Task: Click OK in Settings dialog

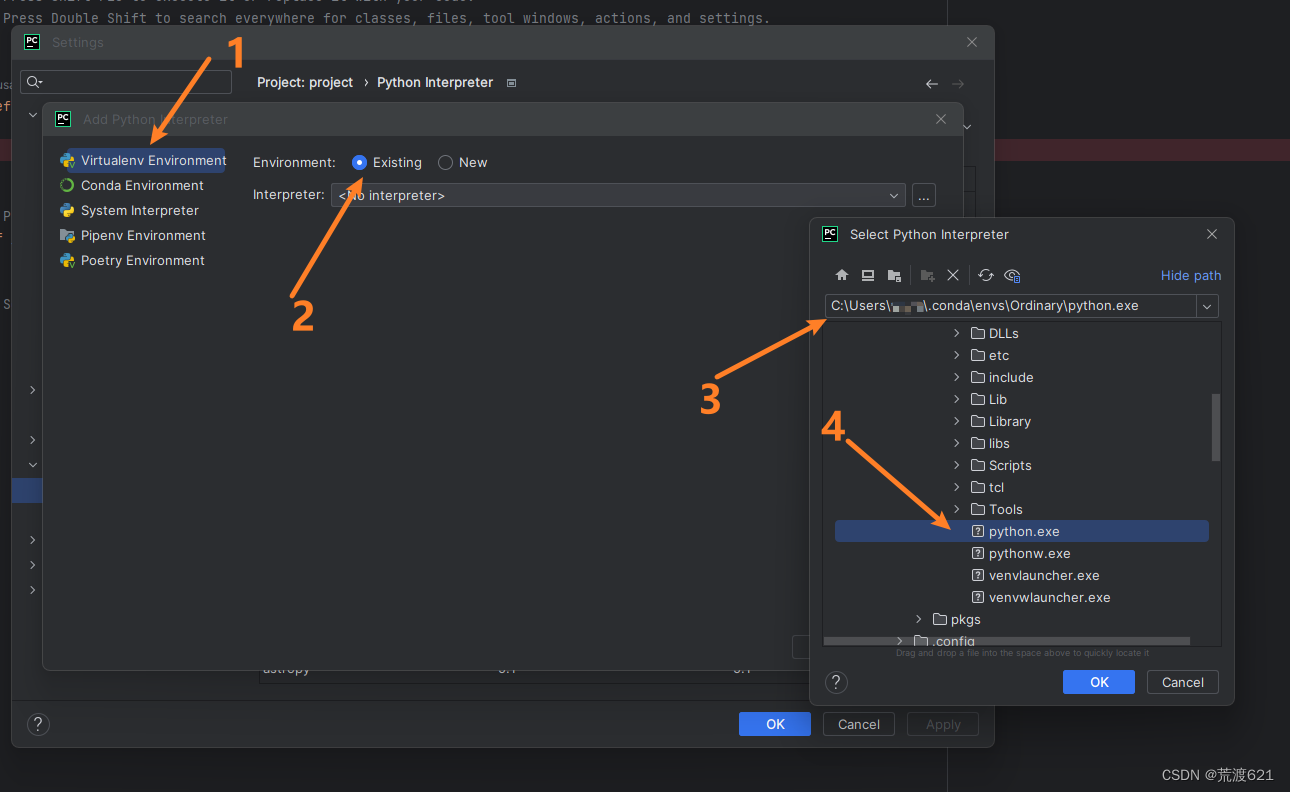Action: coord(775,724)
